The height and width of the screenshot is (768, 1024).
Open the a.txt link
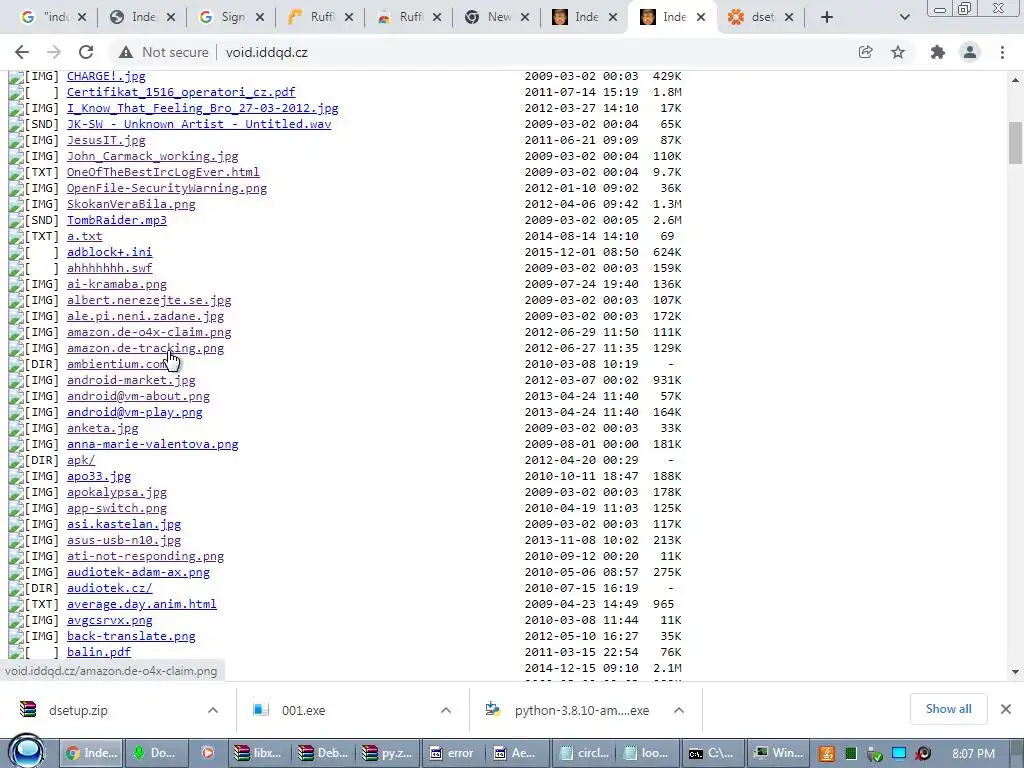(84, 236)
